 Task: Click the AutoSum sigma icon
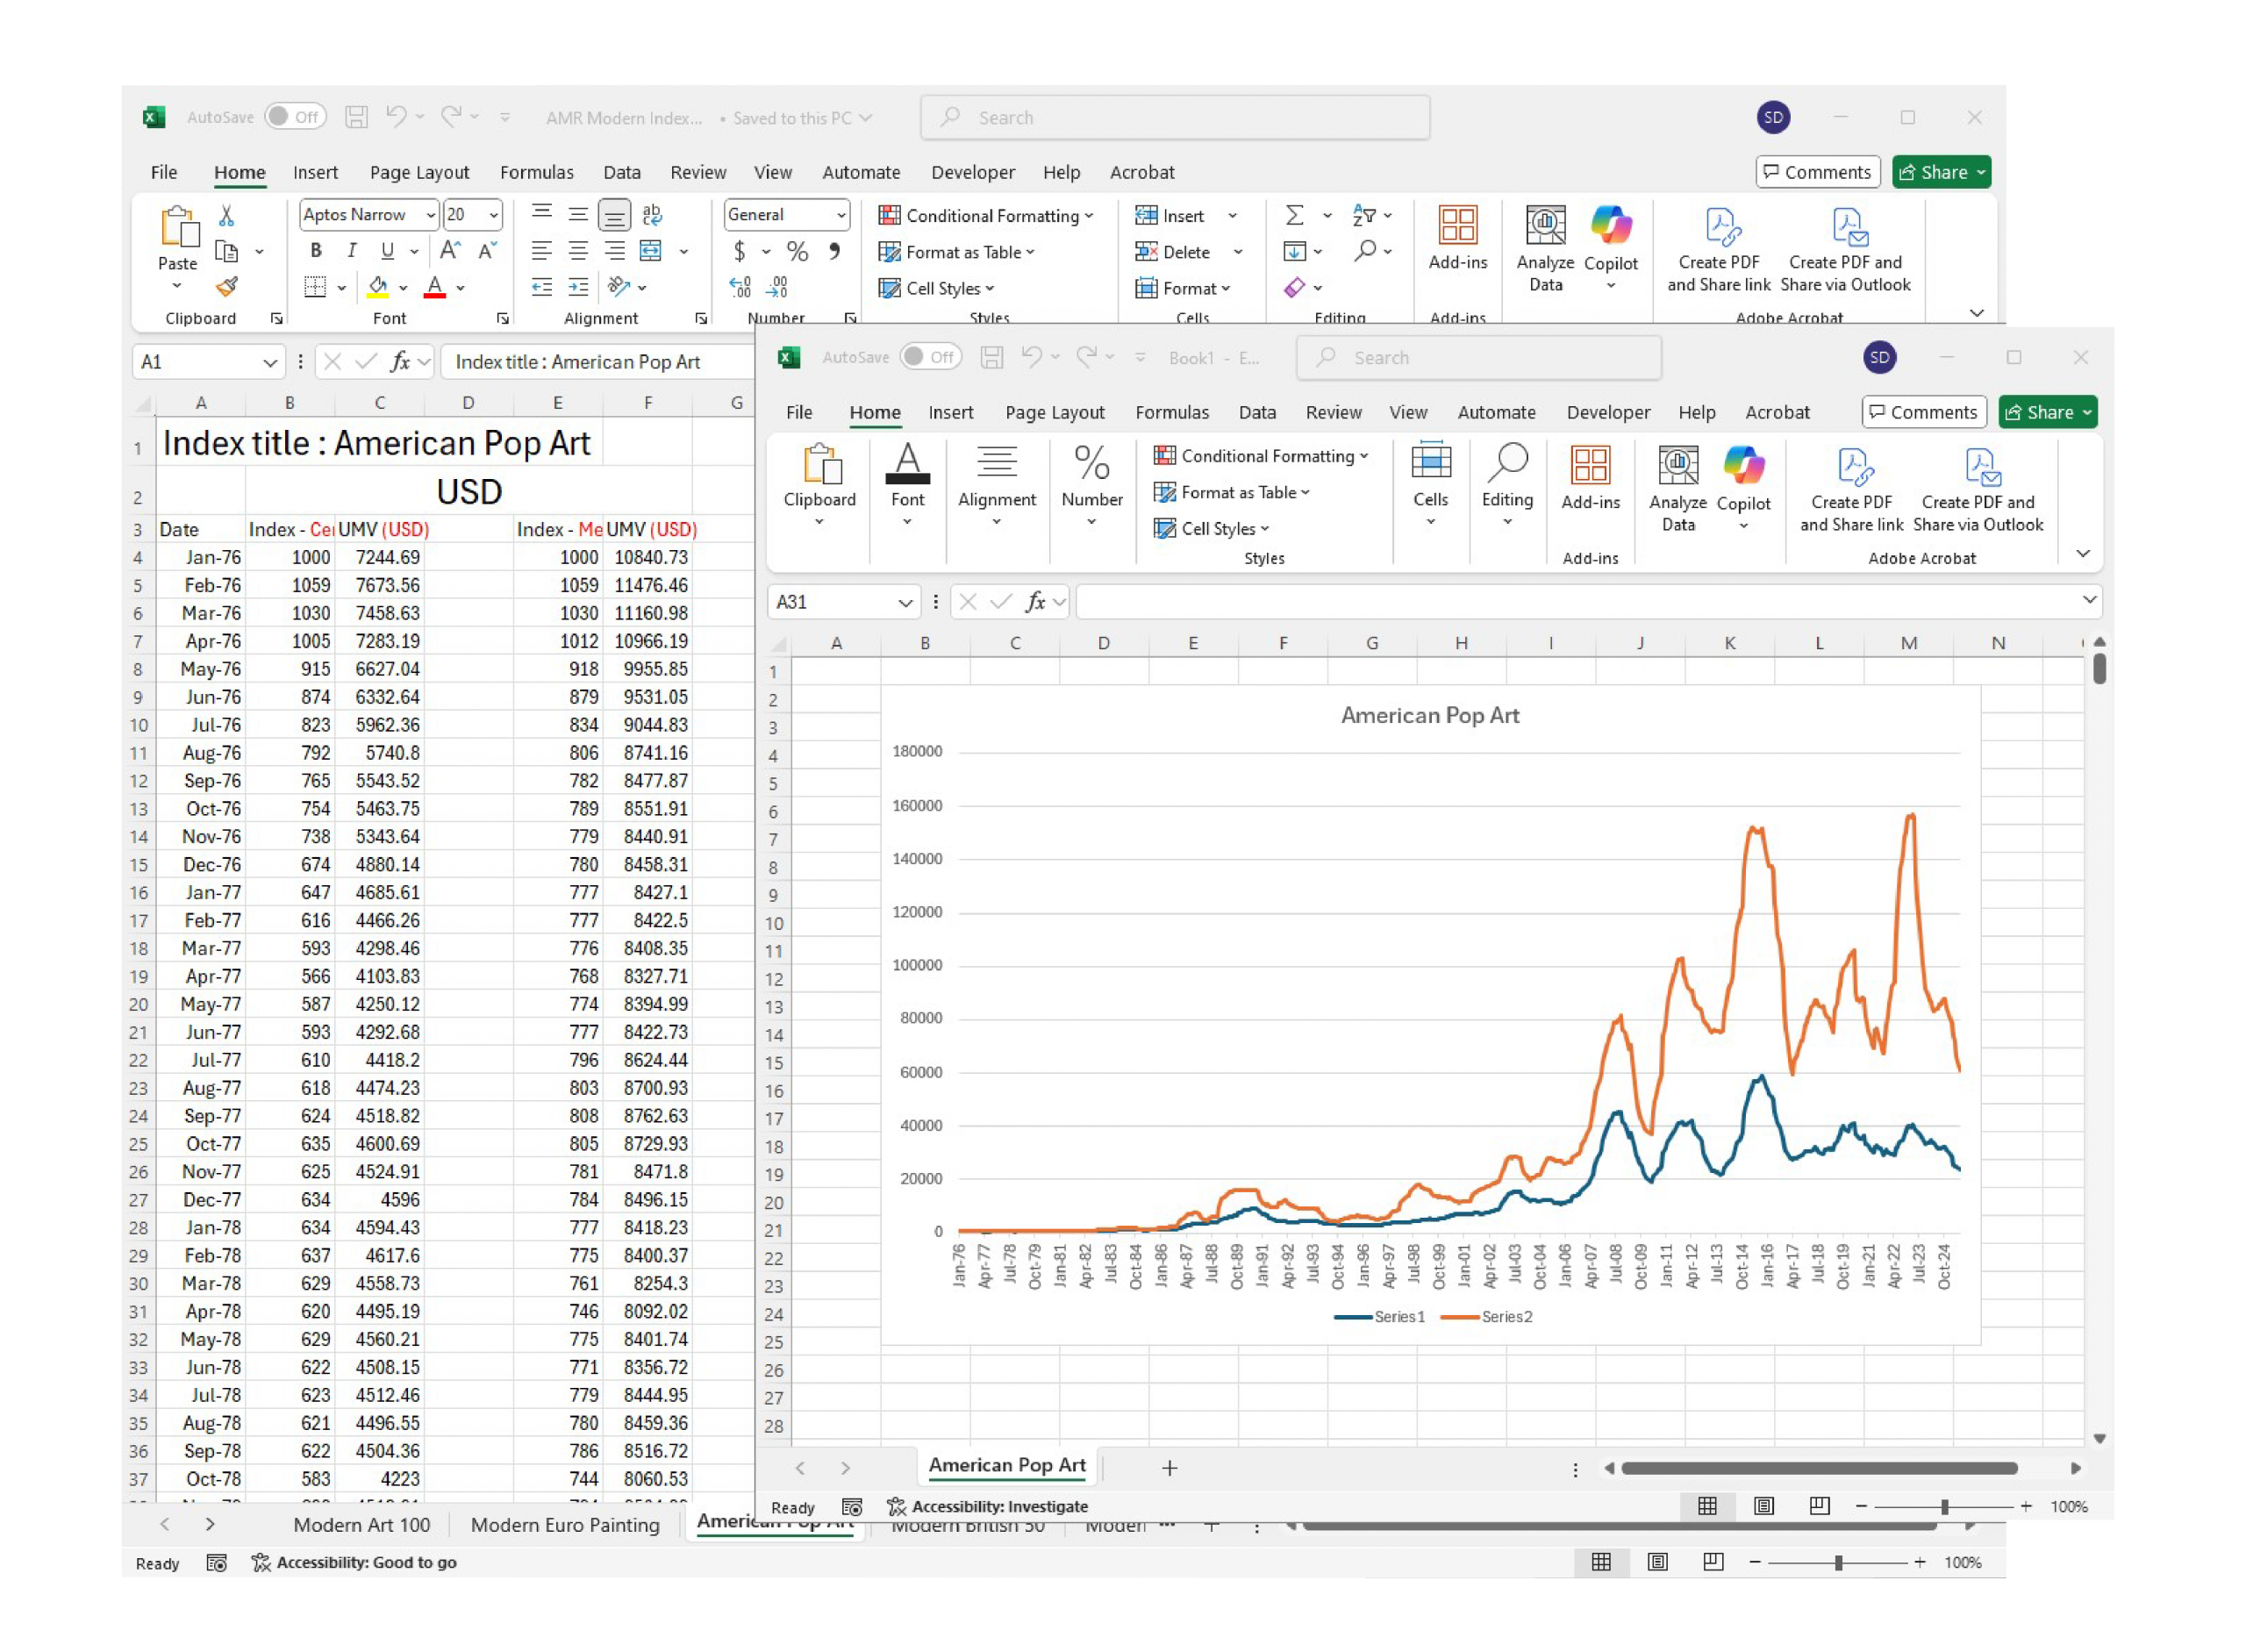pos(1294,215)
